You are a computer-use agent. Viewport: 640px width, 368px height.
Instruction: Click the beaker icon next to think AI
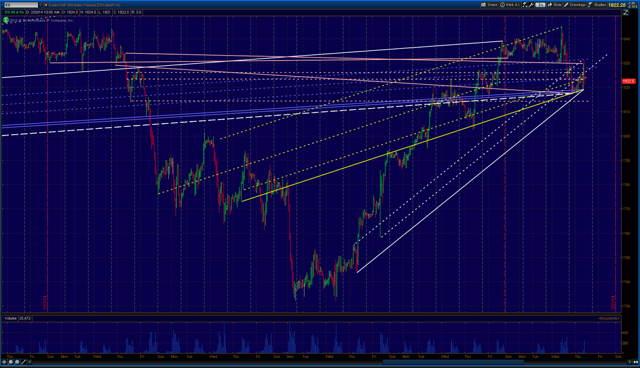click(525, 5)
